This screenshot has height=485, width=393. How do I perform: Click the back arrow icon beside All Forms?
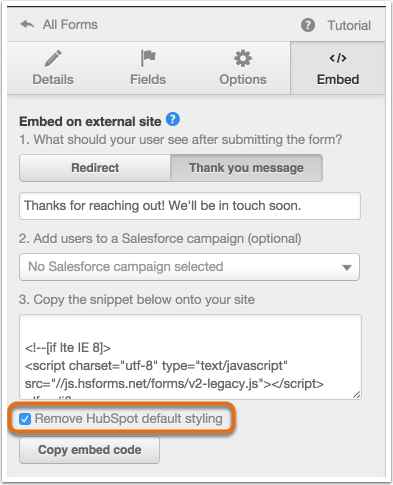27,24
